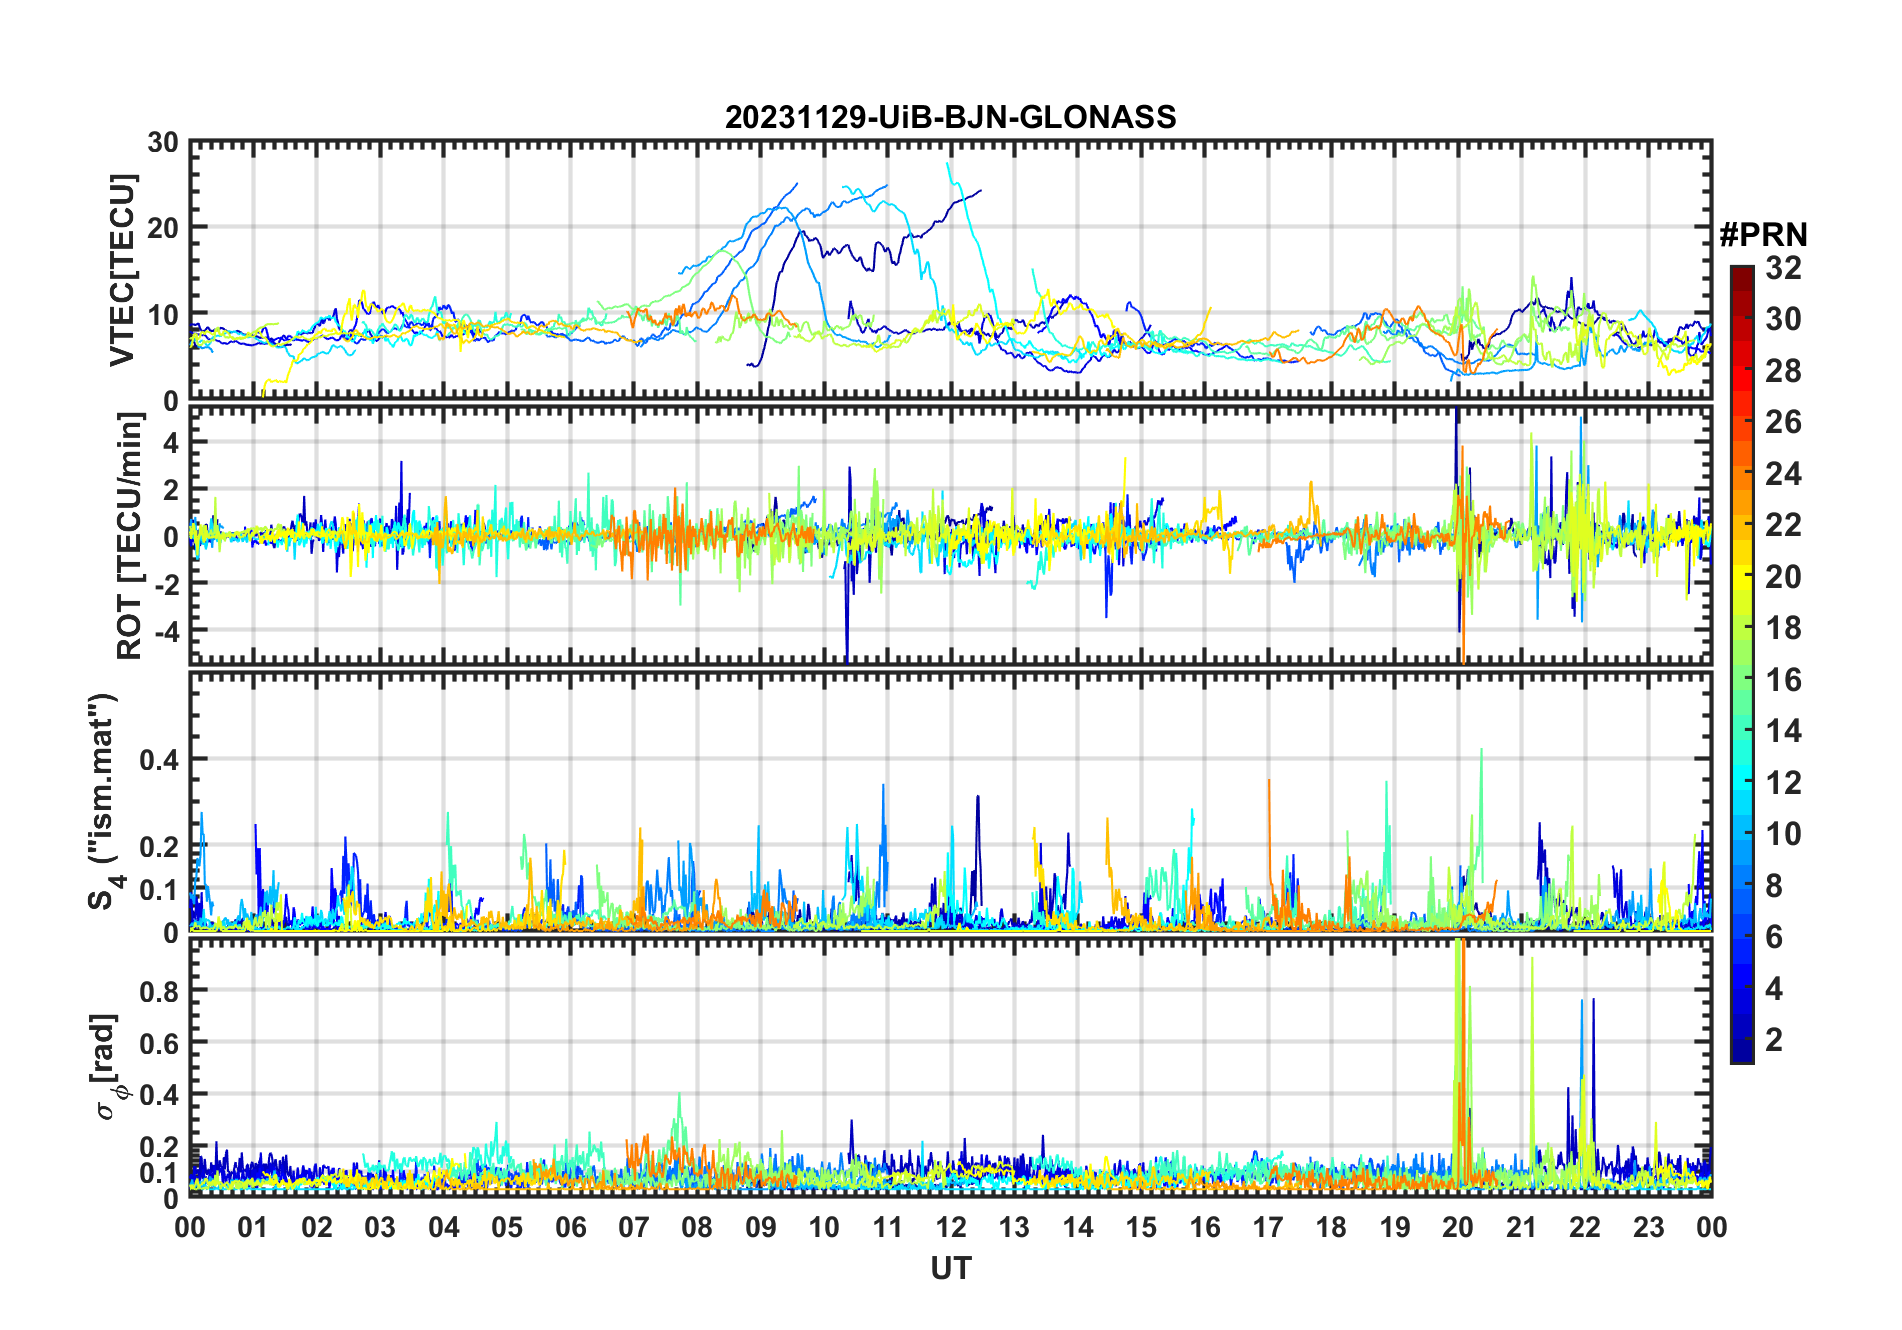The image size is (1902, 1330).
Task: Click the sigma-phi [rad] y-axis label
Action: [105, 1066]
